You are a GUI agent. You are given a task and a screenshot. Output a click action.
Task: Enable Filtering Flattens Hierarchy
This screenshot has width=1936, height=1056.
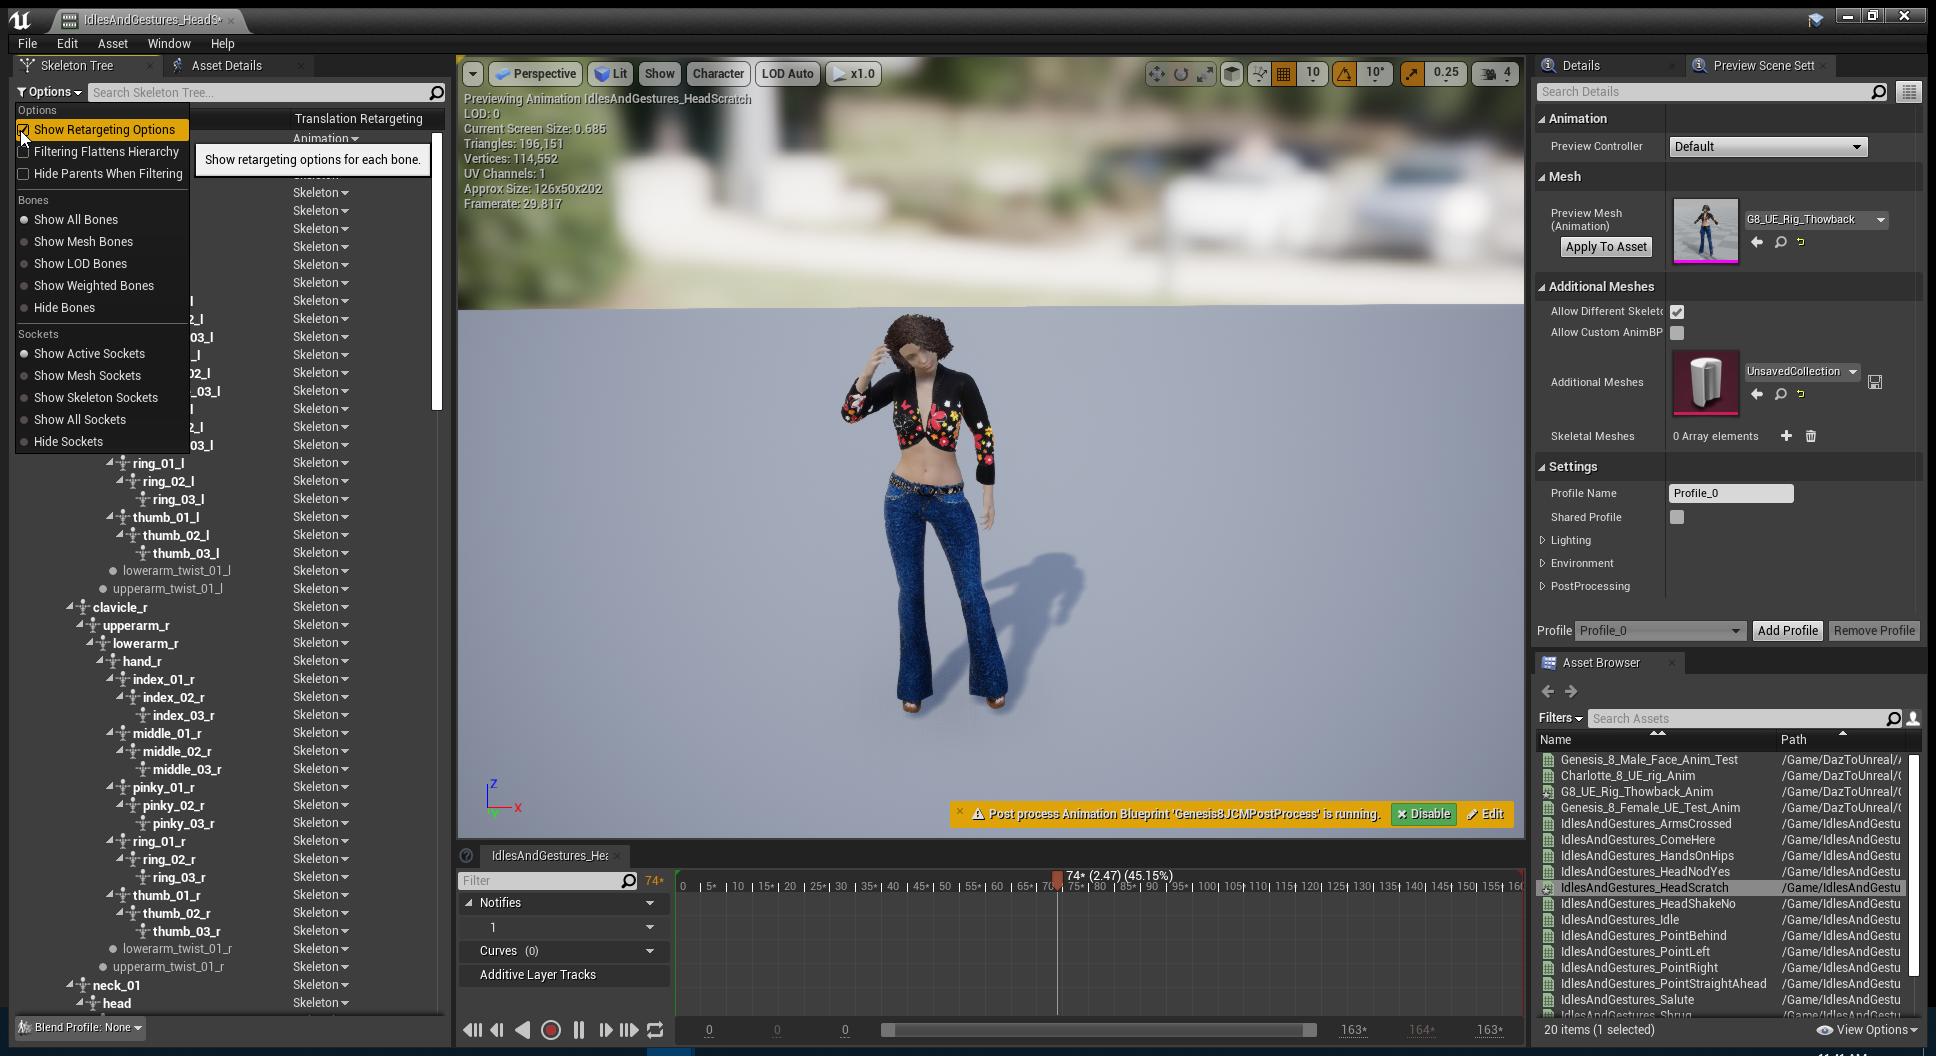23,152
